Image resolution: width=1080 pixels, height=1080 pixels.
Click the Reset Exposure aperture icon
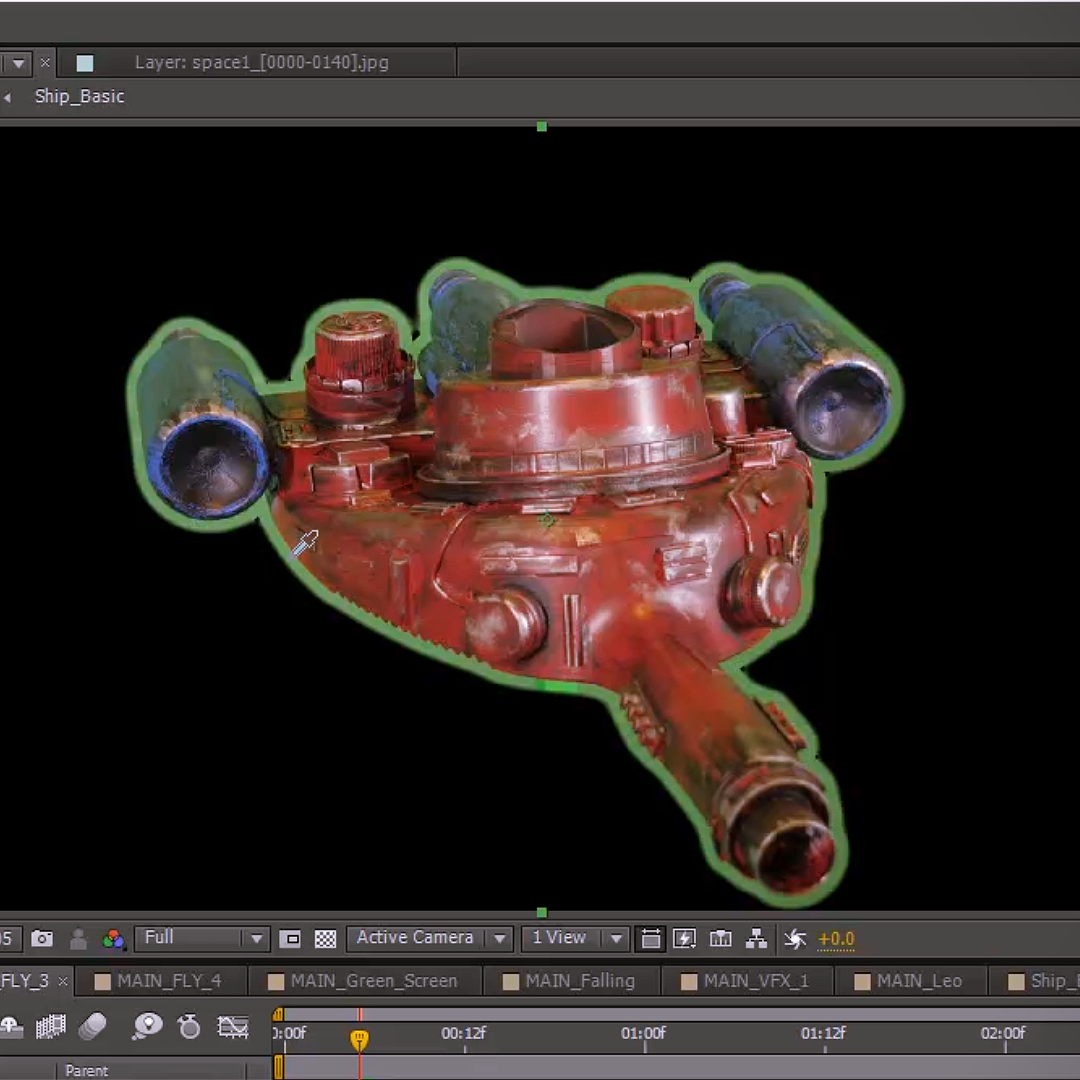coord(795,939)
